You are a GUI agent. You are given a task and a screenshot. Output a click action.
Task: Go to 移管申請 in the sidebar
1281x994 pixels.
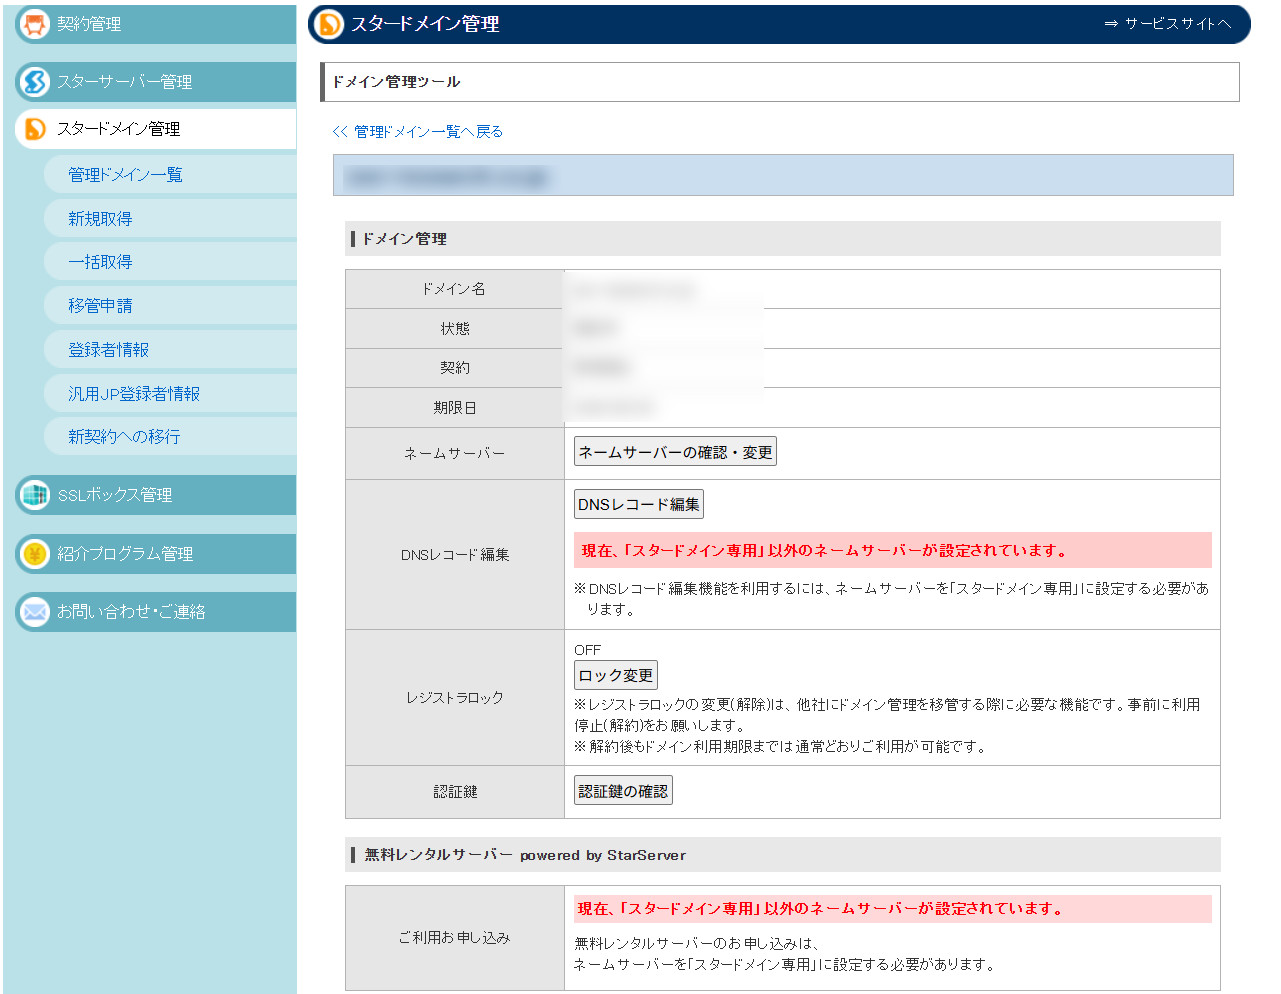click(100, 306)
